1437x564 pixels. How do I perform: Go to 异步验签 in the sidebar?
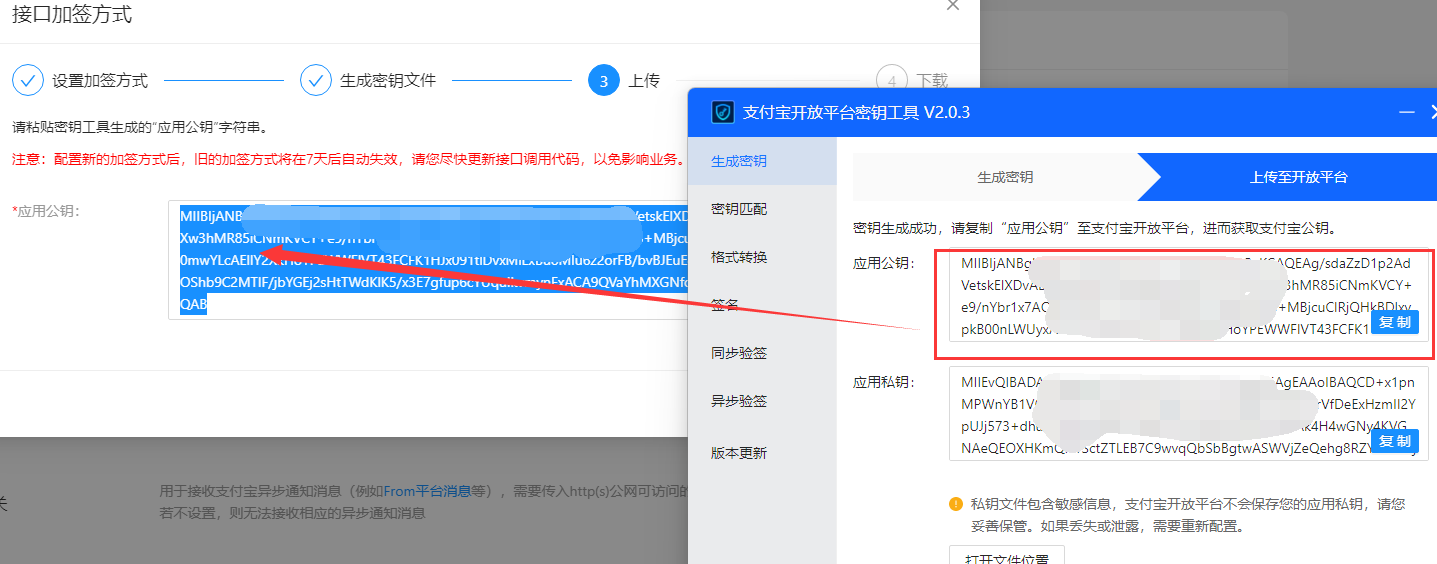tap(739, 401)
